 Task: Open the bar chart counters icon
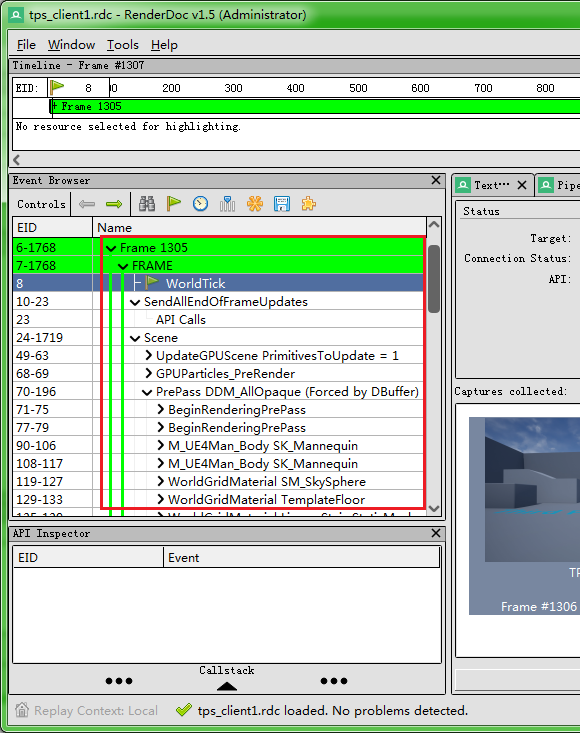(228, 204)
